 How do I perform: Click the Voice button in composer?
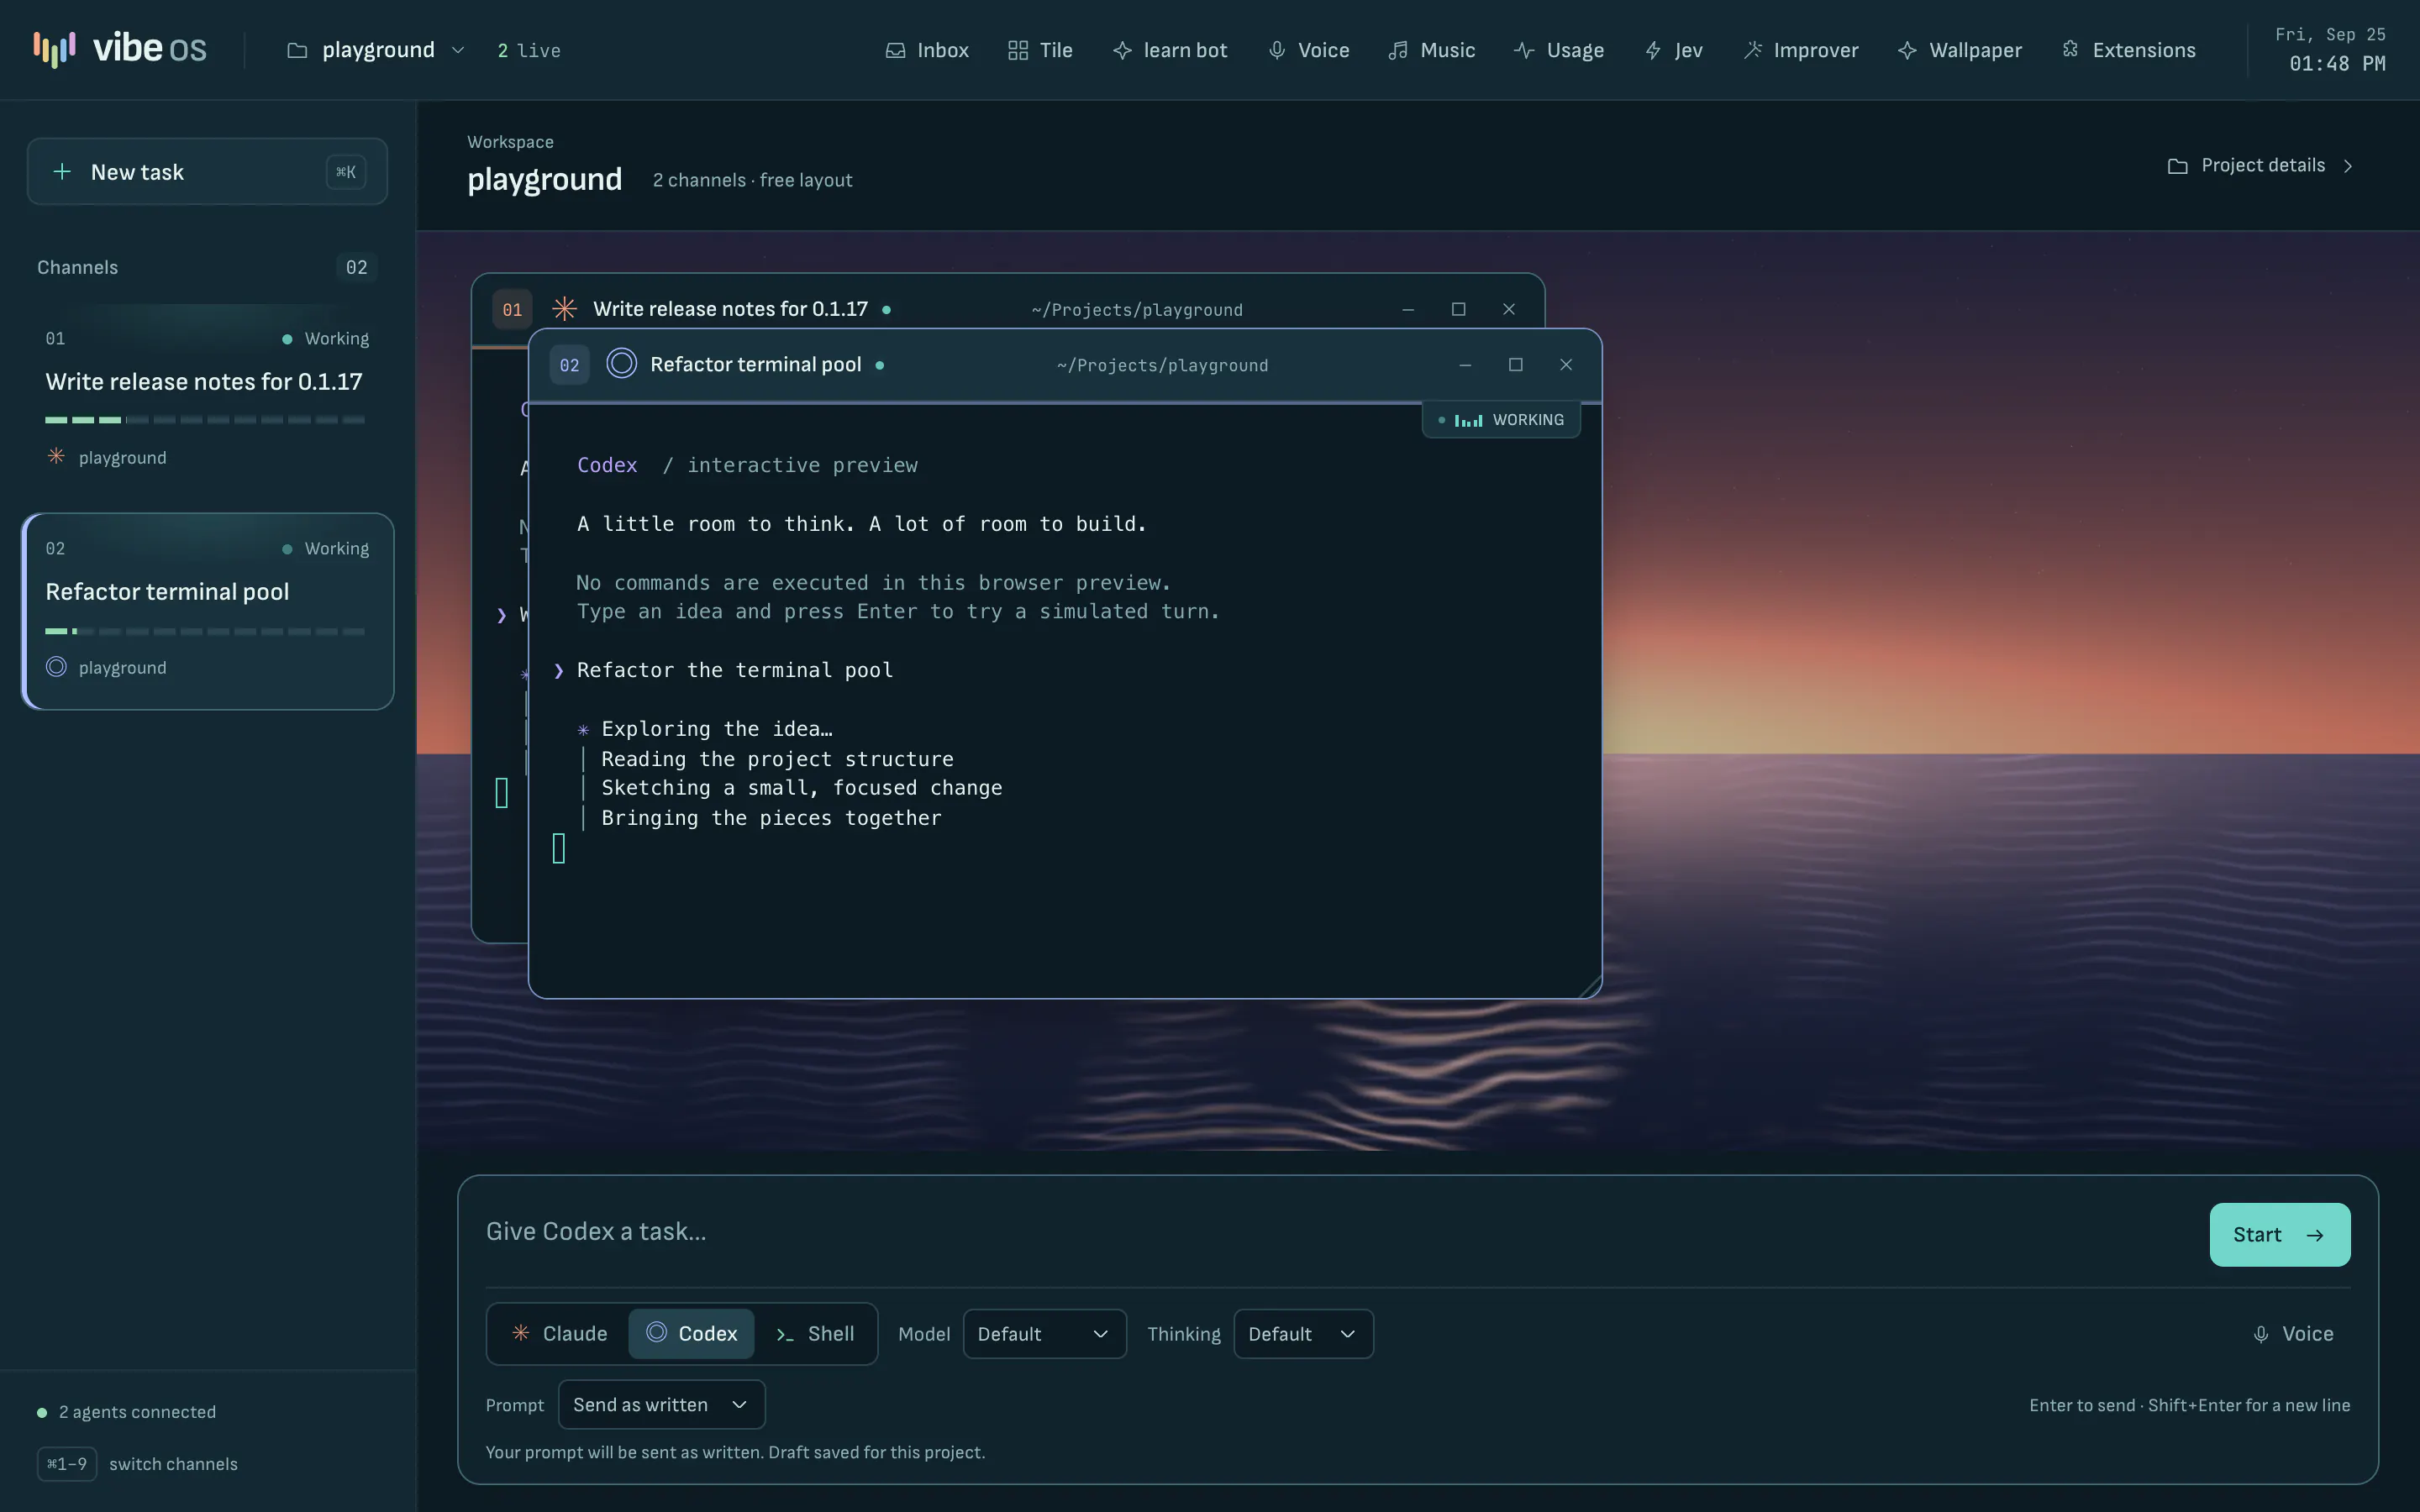pos(2292,1334)
